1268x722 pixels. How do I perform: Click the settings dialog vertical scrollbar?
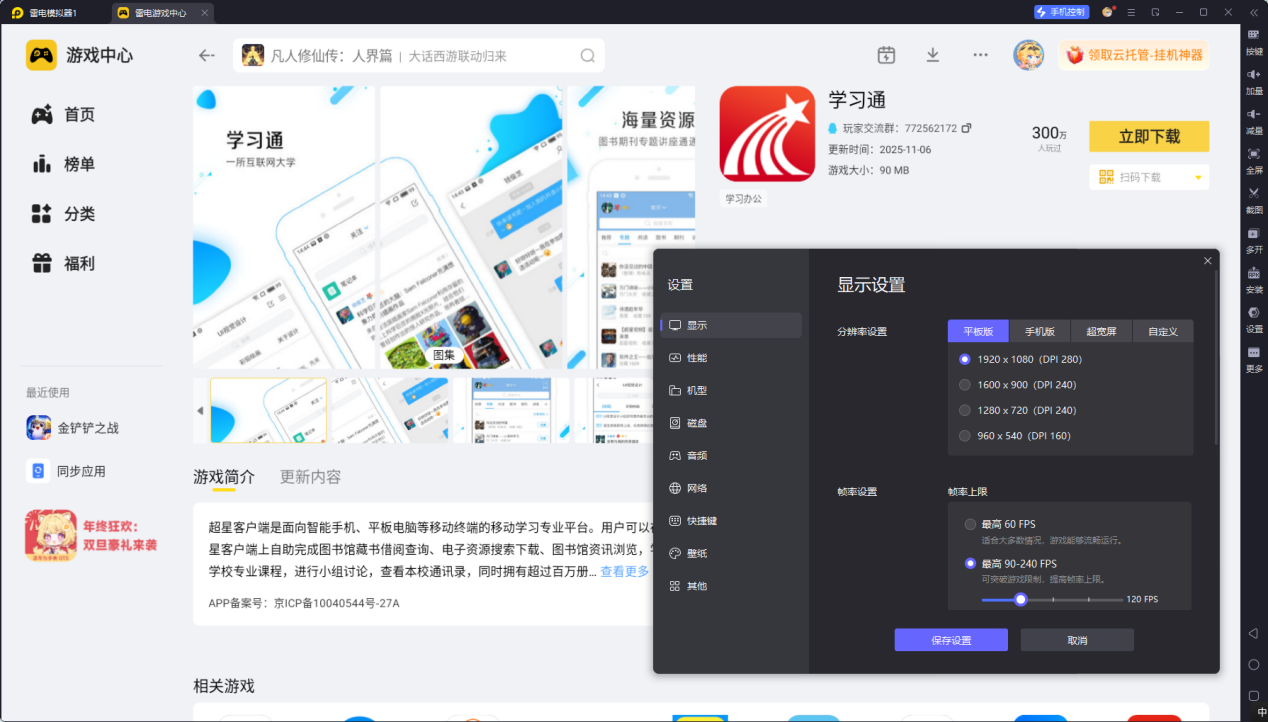(x=1216, y=358)
